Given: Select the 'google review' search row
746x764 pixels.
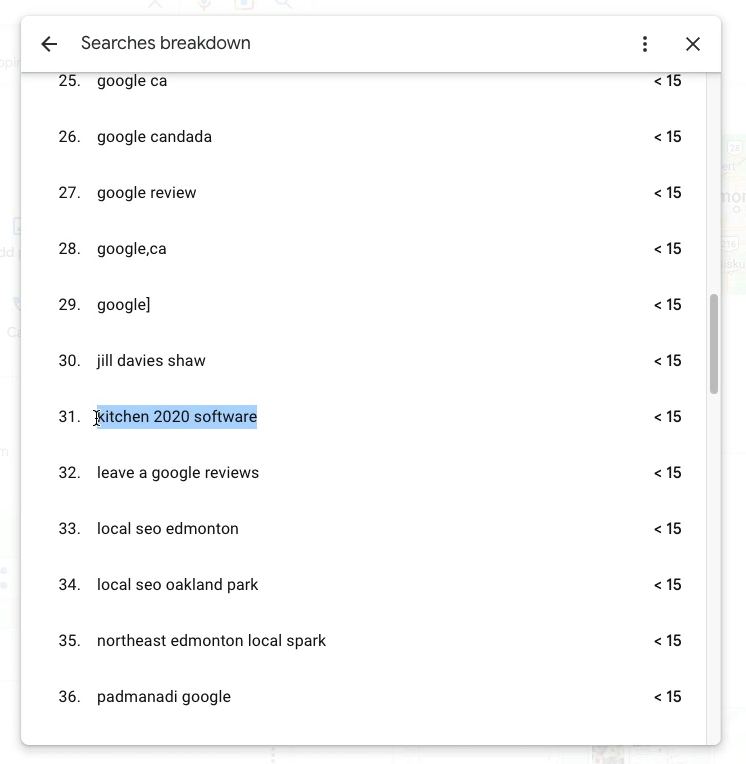Looking at the screenshot, I should point(147,193).
